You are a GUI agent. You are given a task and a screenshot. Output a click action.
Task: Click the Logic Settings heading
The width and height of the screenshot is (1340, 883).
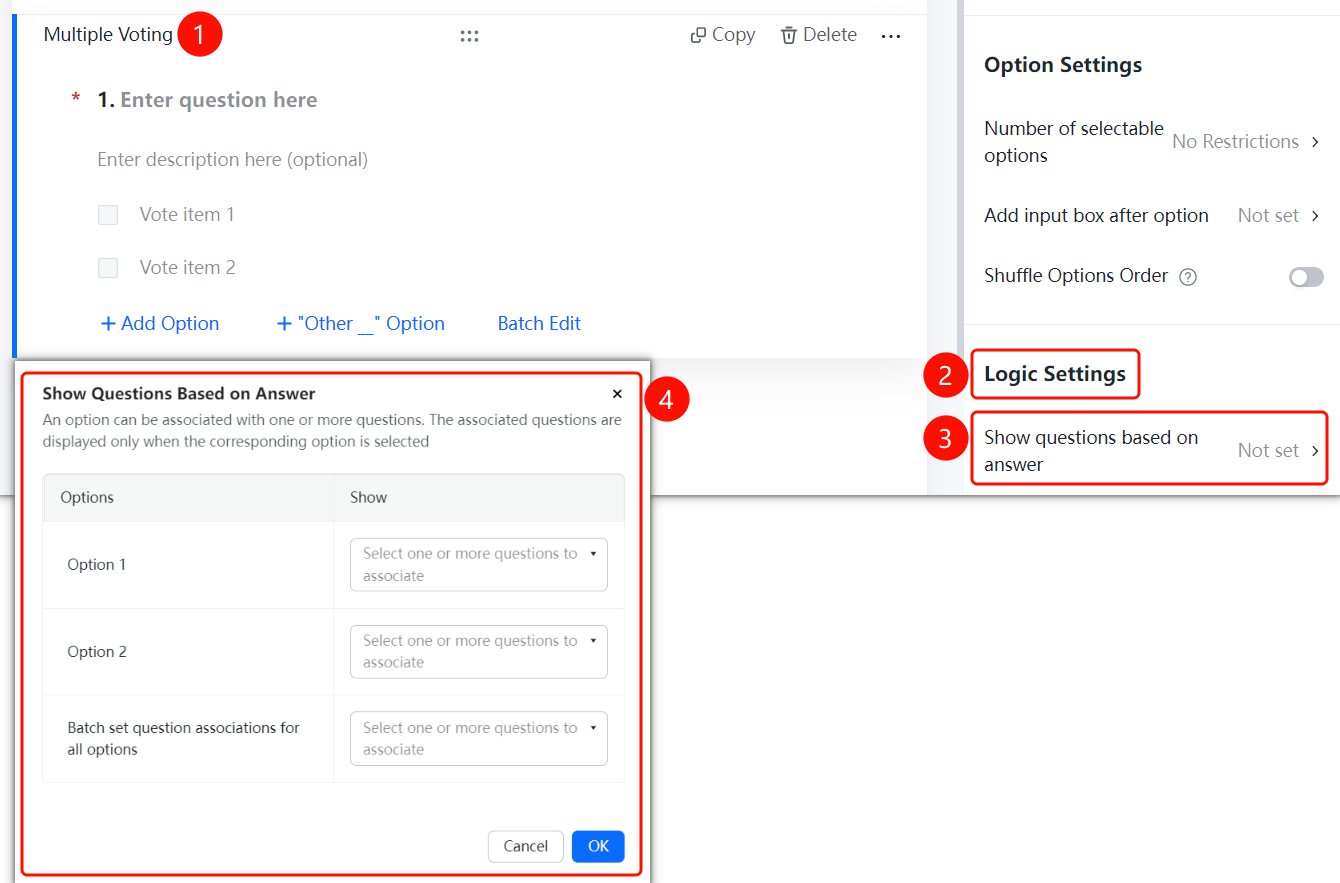tap(1055, 374)
